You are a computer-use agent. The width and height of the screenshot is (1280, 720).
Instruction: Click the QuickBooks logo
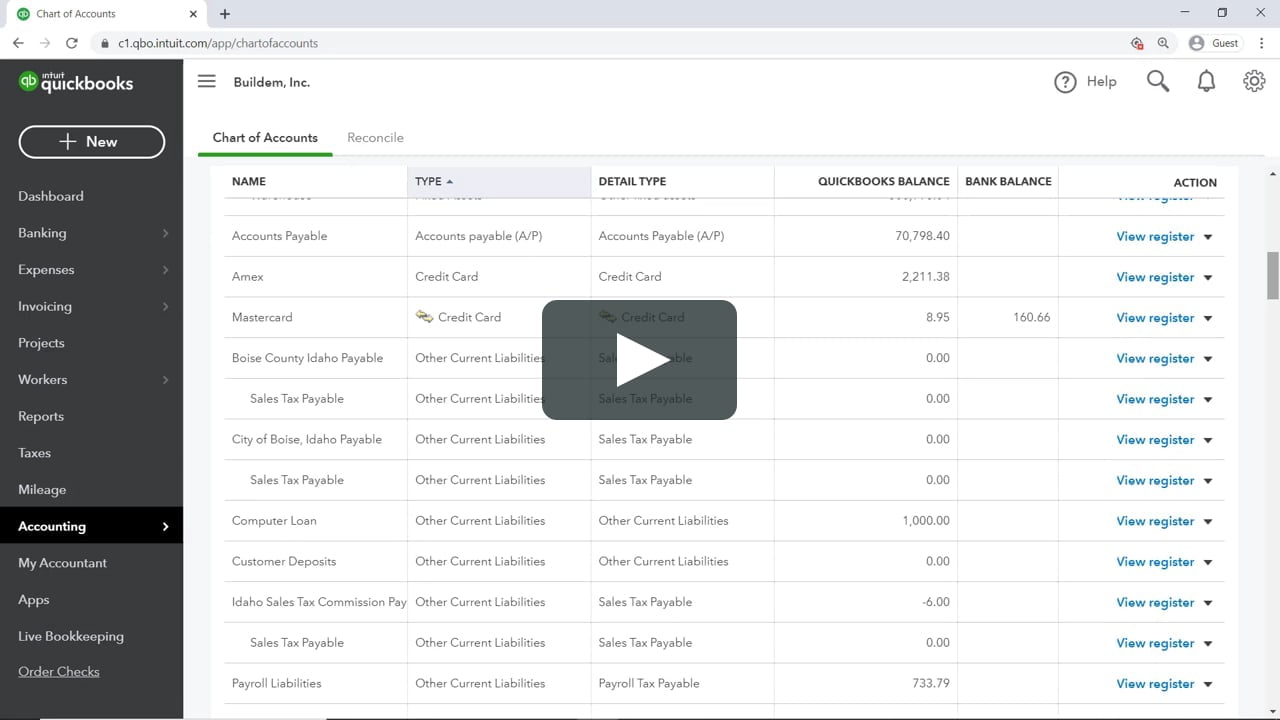click(x=76, y=82)
